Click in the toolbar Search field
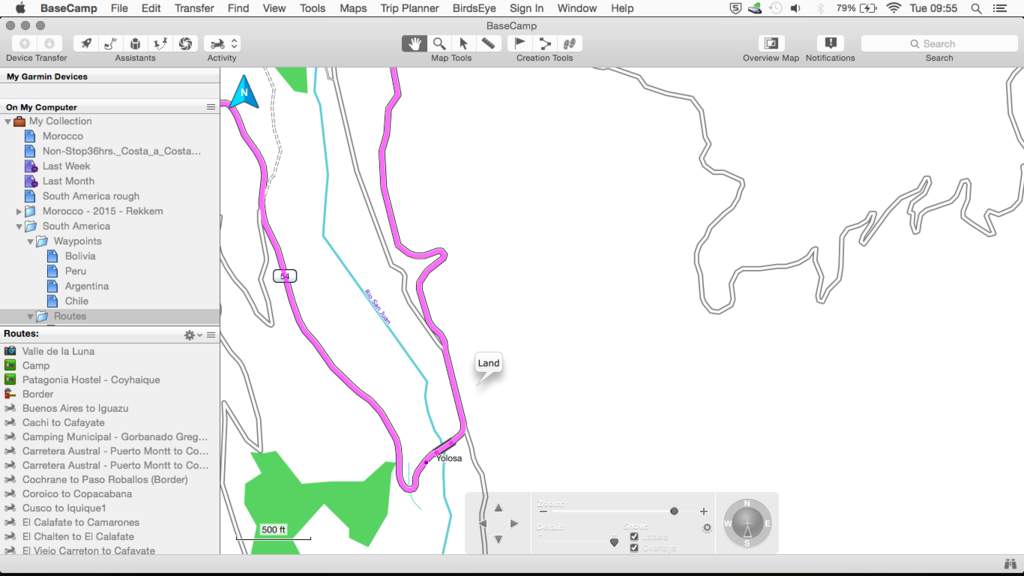Screen dimensions: 1024x576 [939, 44]
